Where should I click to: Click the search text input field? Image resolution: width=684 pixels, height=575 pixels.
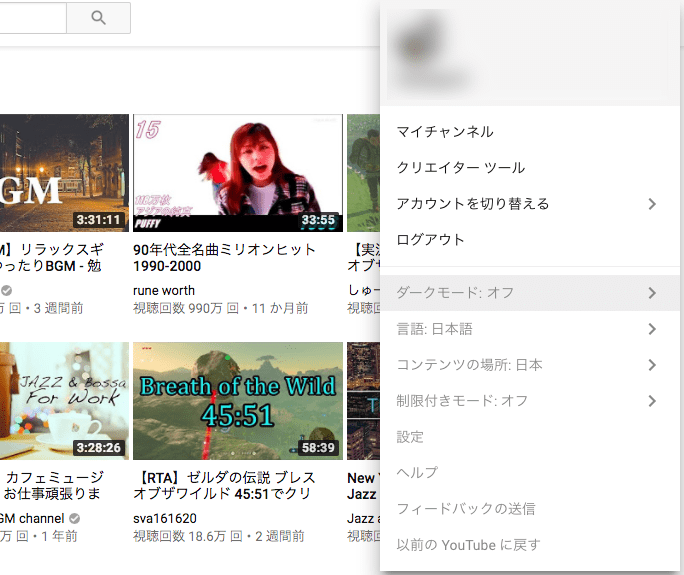[33, 18]
